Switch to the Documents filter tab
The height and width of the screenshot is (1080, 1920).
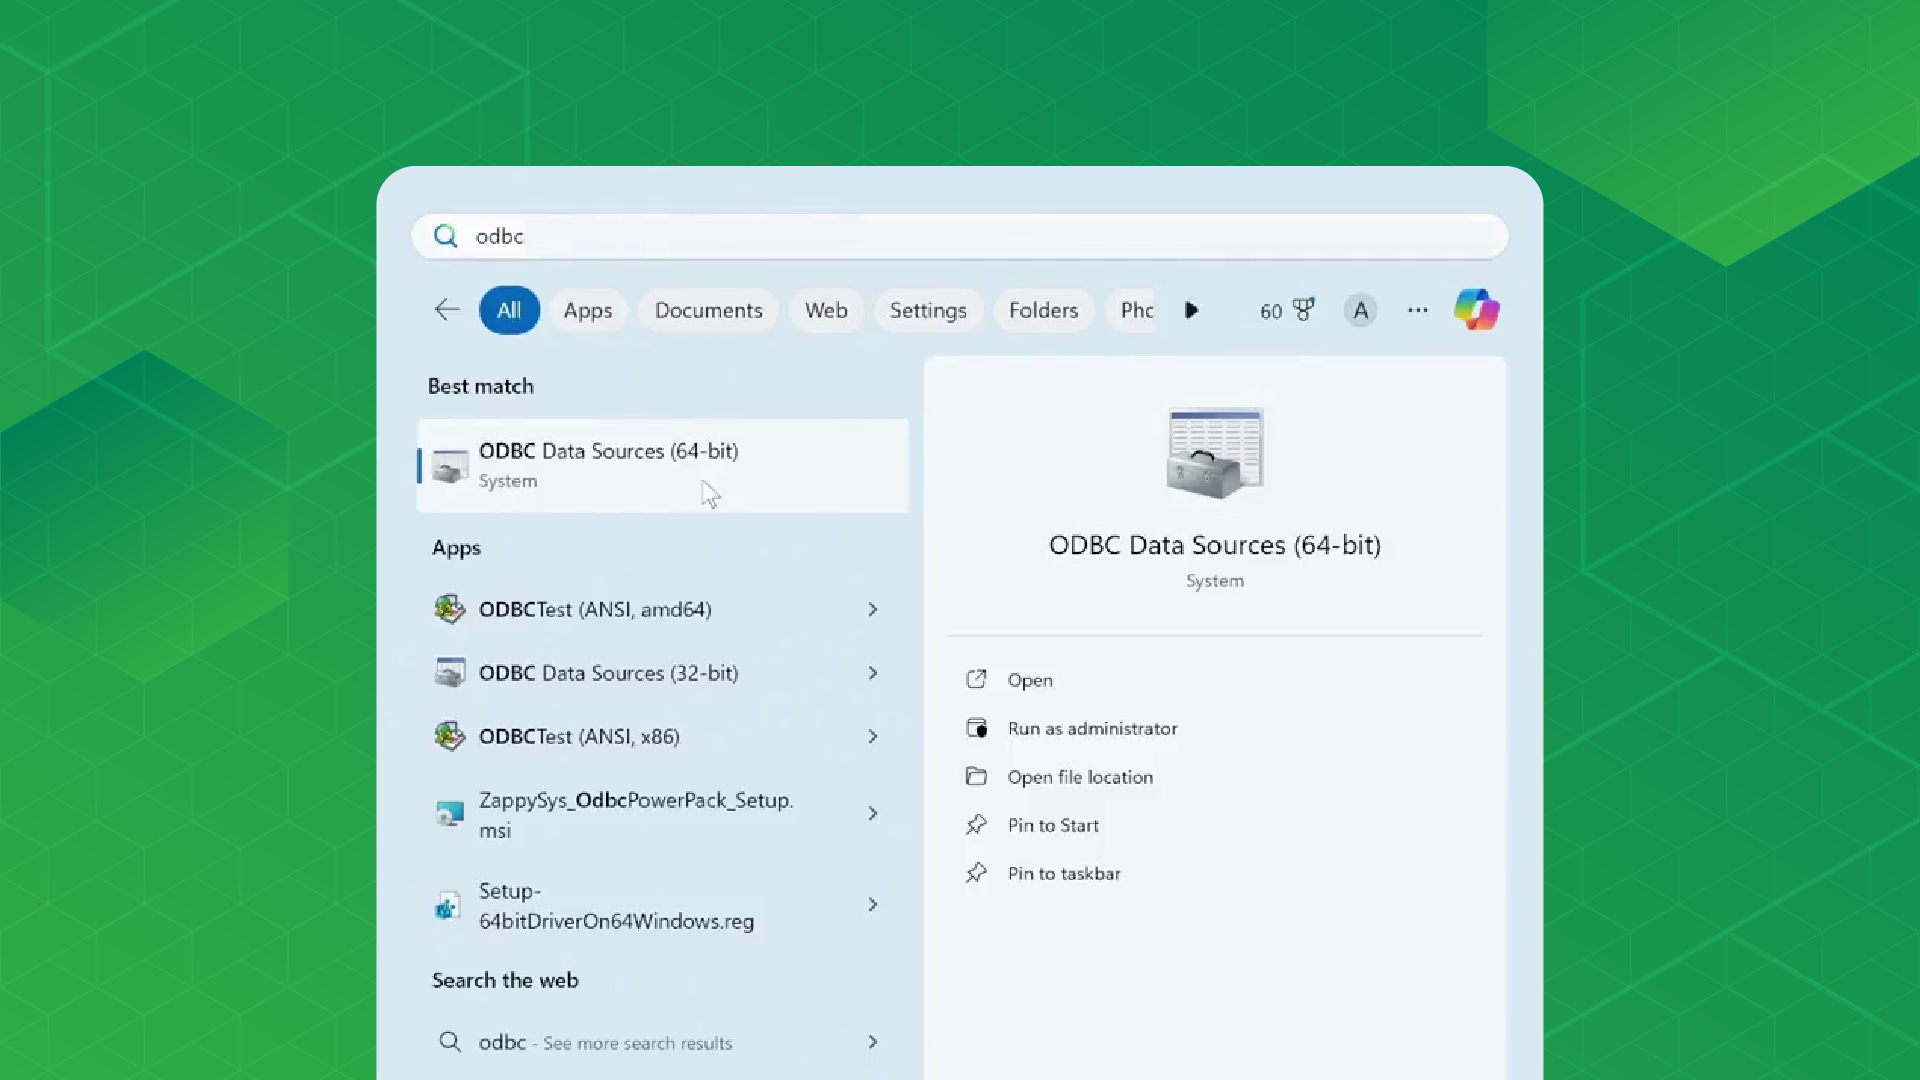click(x=708, y=311)
